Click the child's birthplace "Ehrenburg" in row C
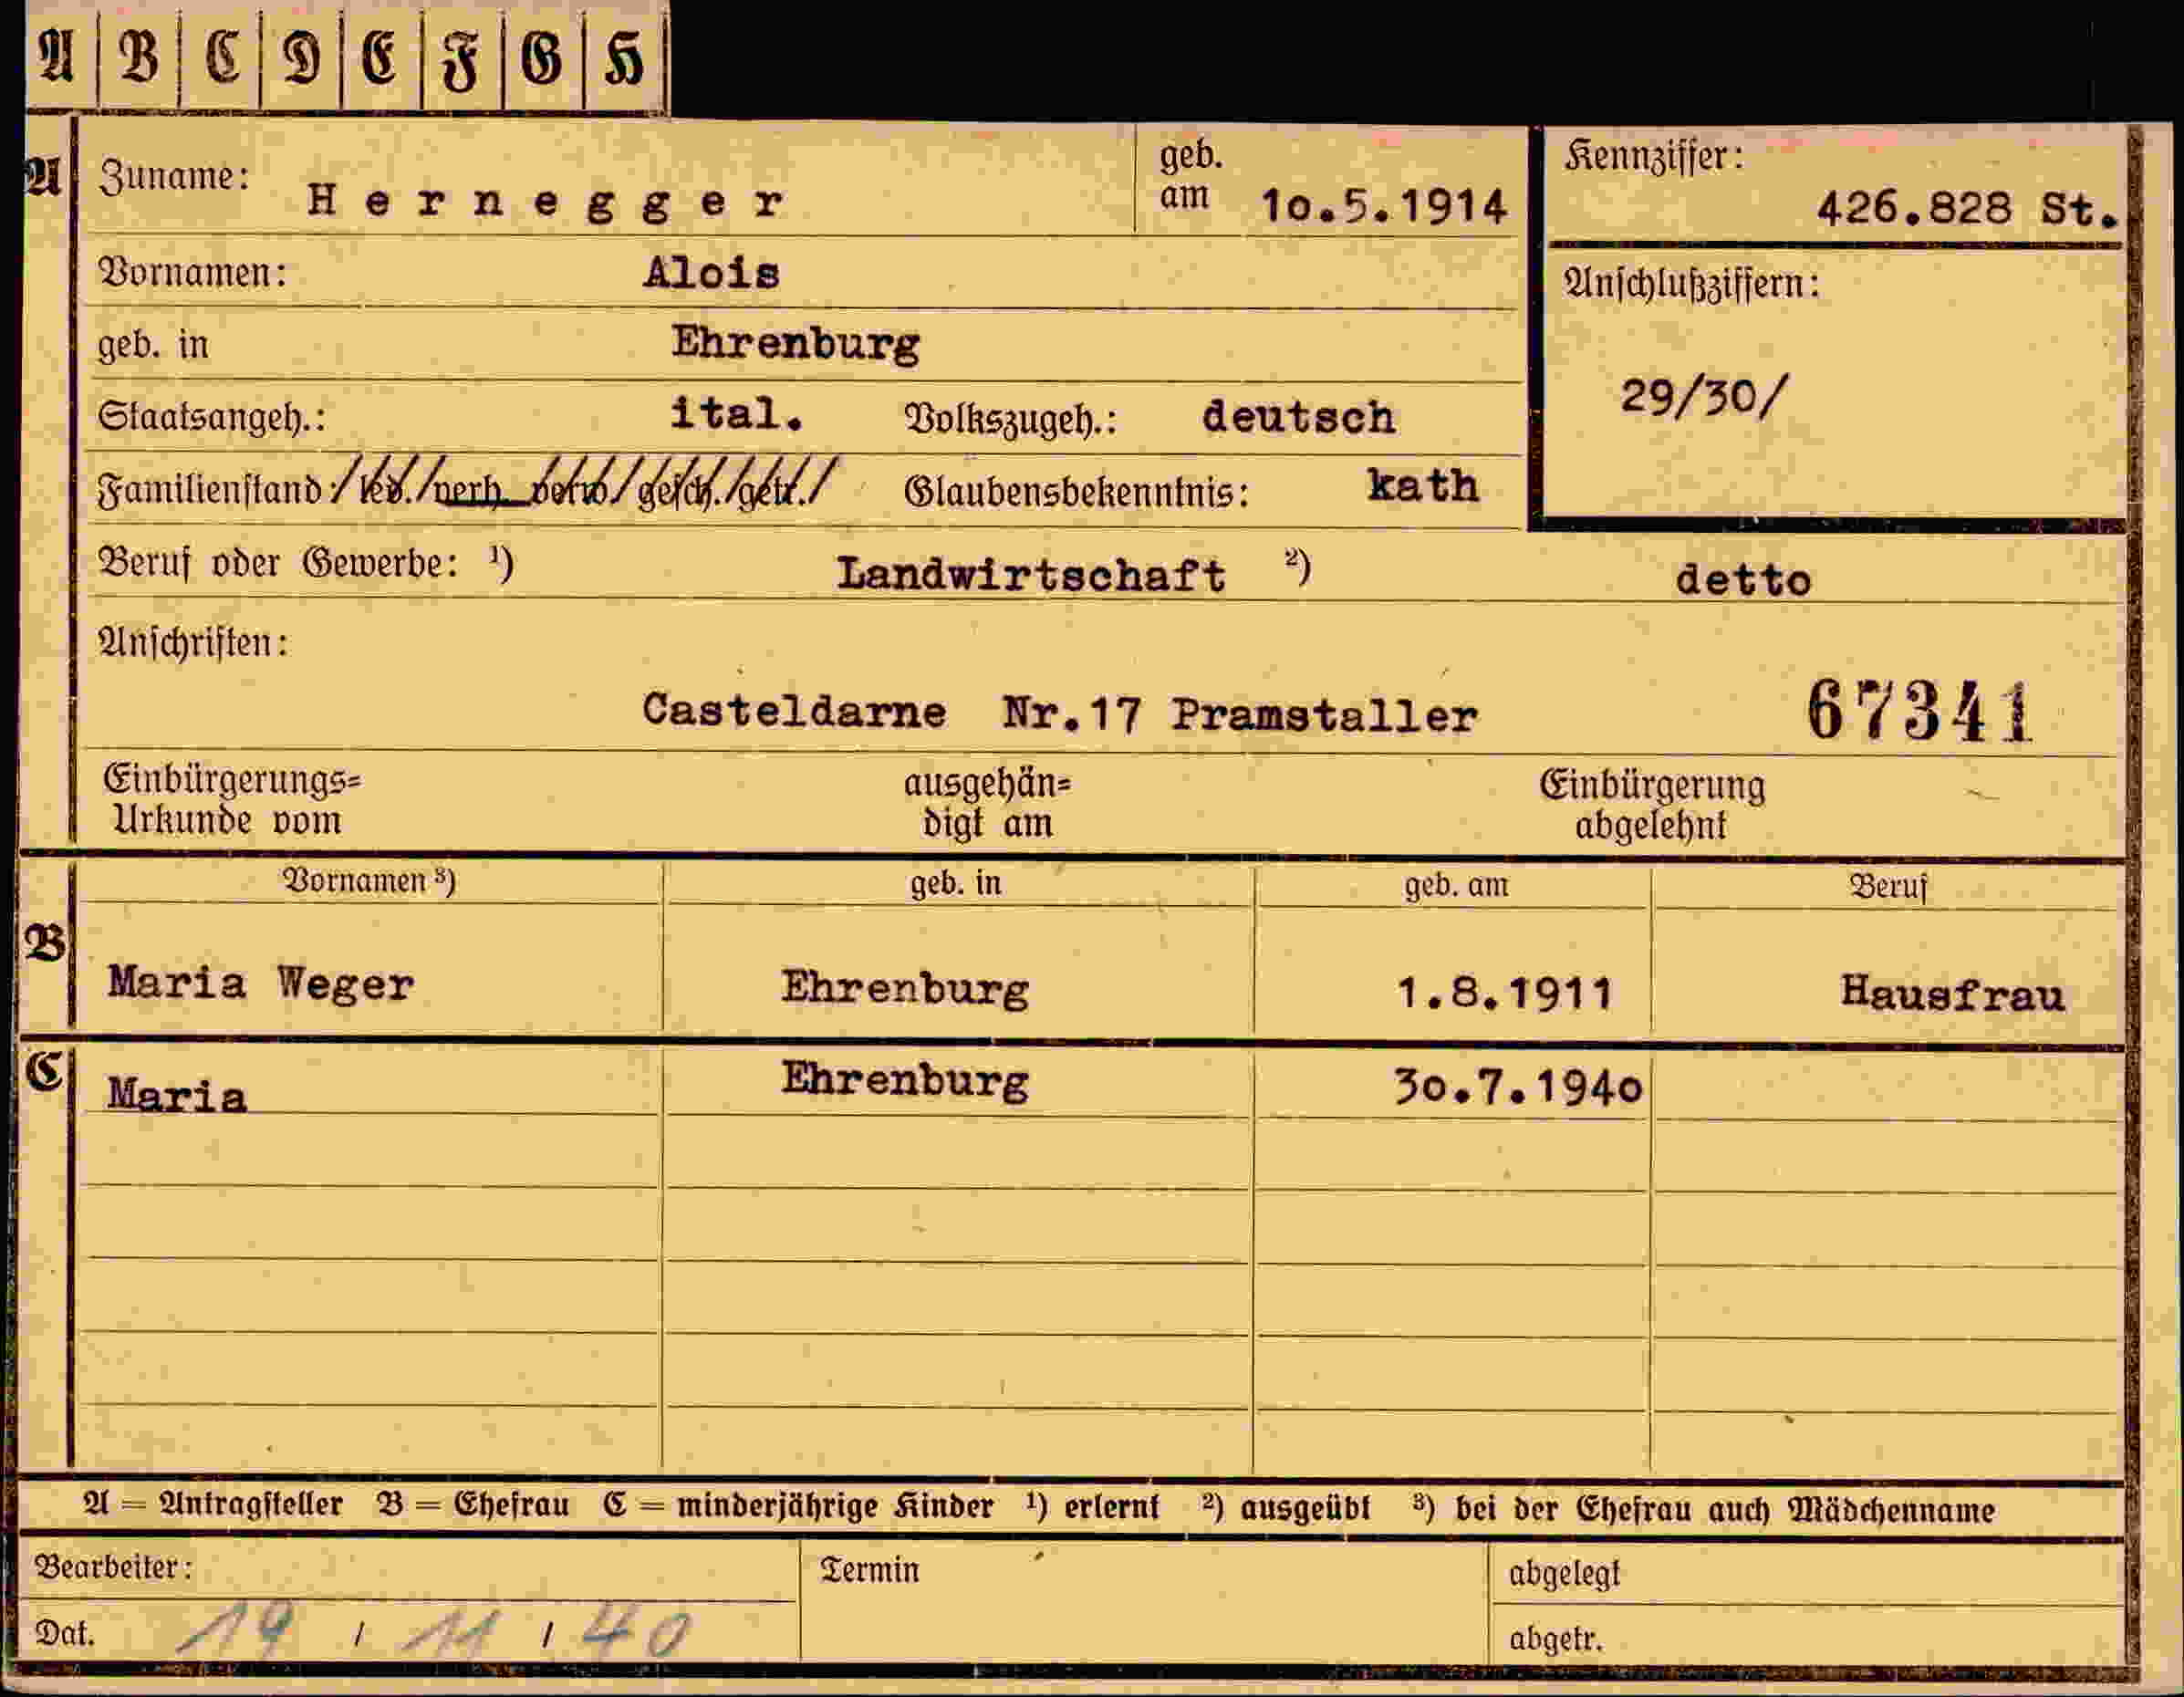The height and width of the screenshot is (1697, 2184). coord(905,1081)
